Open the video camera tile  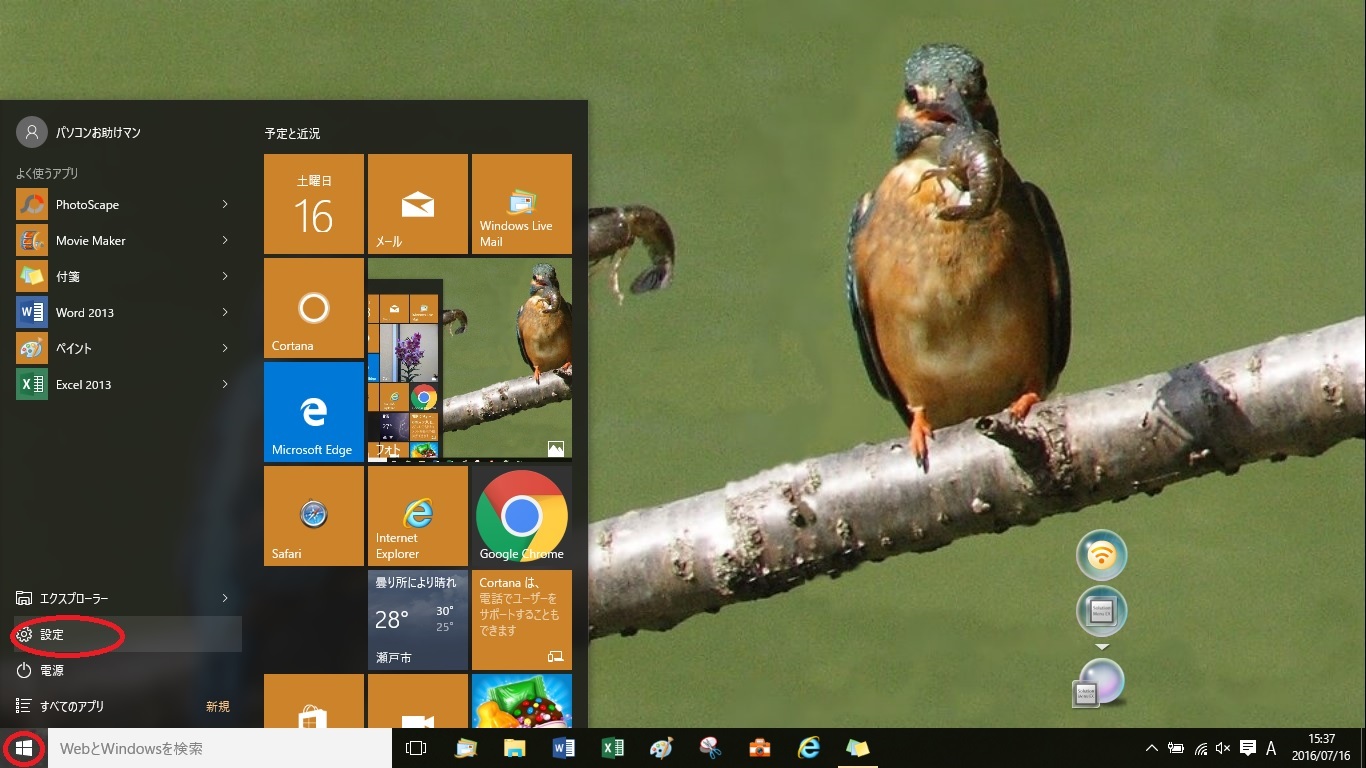[x=418, y=701]
